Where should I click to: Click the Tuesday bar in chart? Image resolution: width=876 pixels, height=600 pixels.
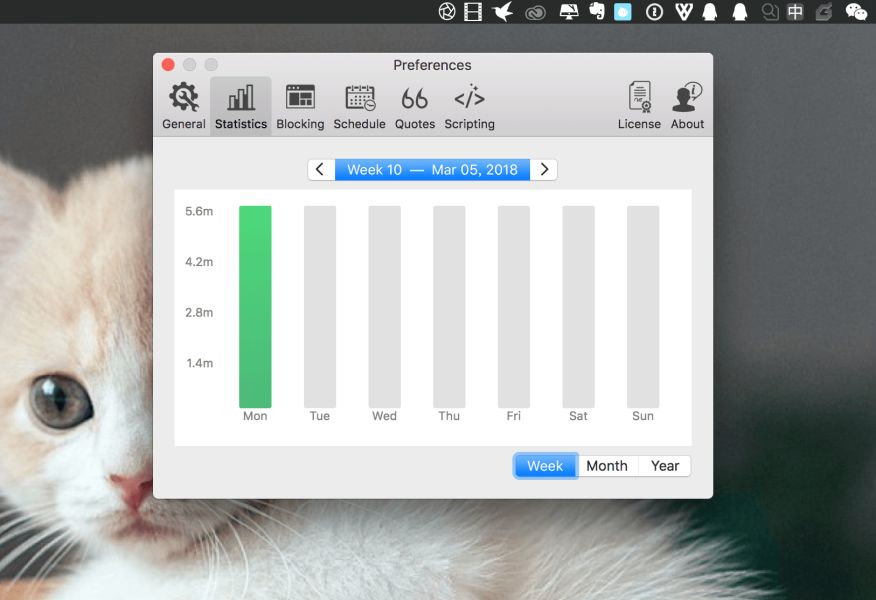pos(320,306)
